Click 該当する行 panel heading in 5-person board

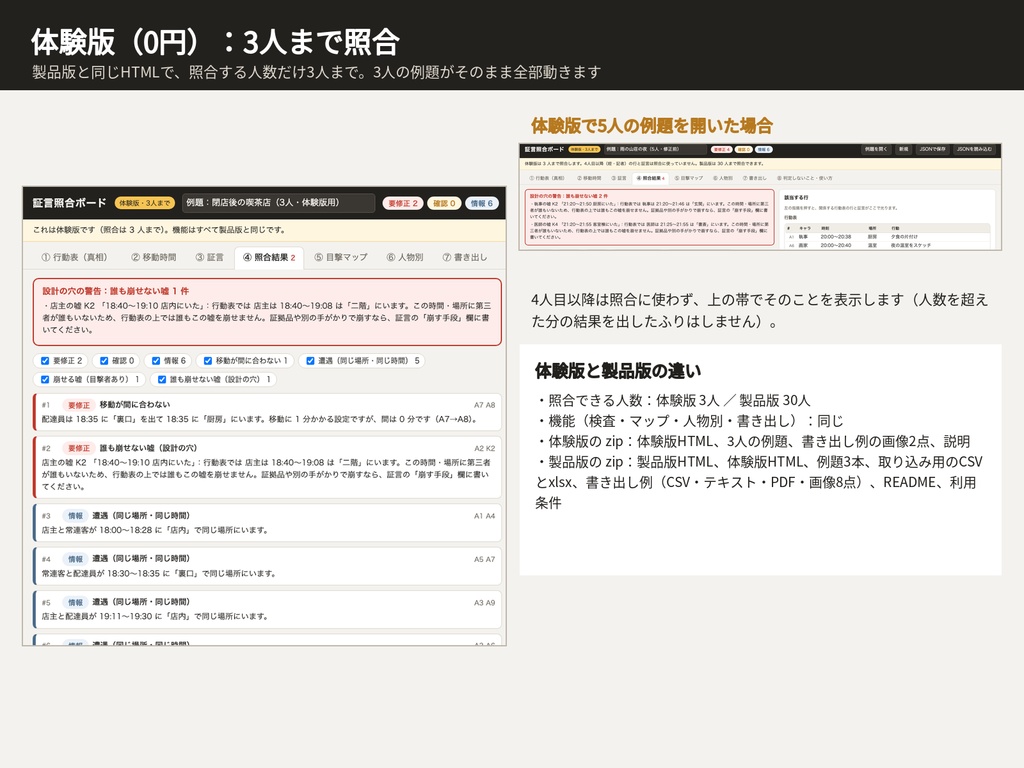pyautogui.click(x=796, y=198)
